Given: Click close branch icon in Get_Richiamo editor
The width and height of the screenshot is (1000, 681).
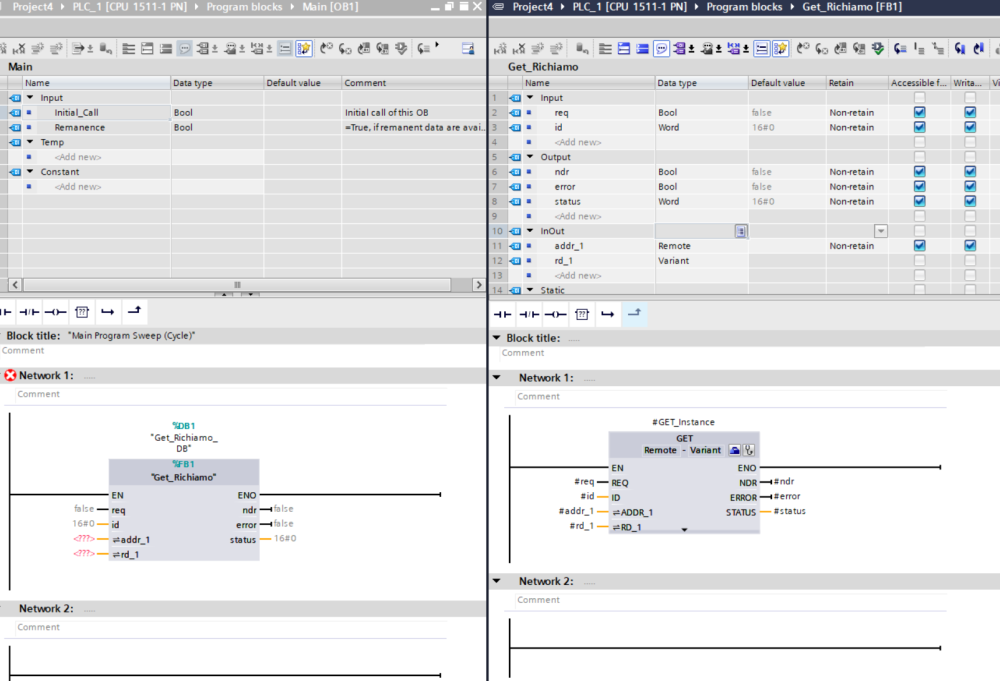Looking at the screenshot, I should 633,315.
